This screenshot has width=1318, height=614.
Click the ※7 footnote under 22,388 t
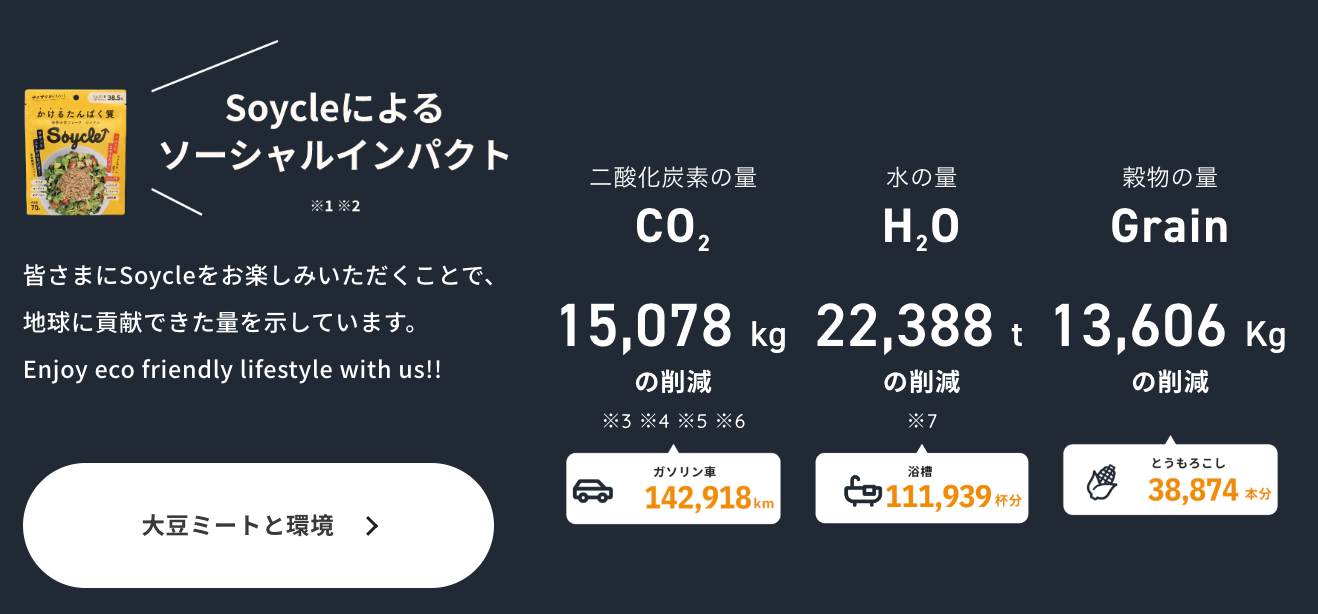(x=920, y=420)
